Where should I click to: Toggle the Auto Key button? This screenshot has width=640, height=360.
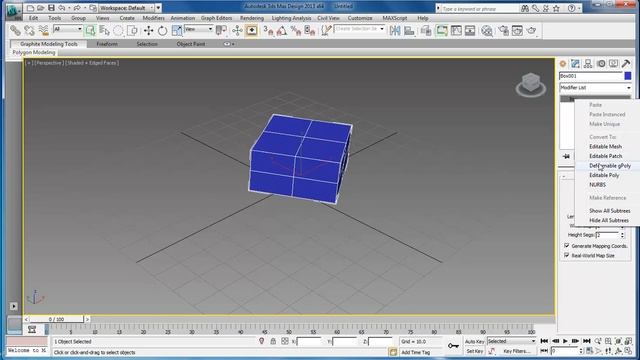pos(475,341)
